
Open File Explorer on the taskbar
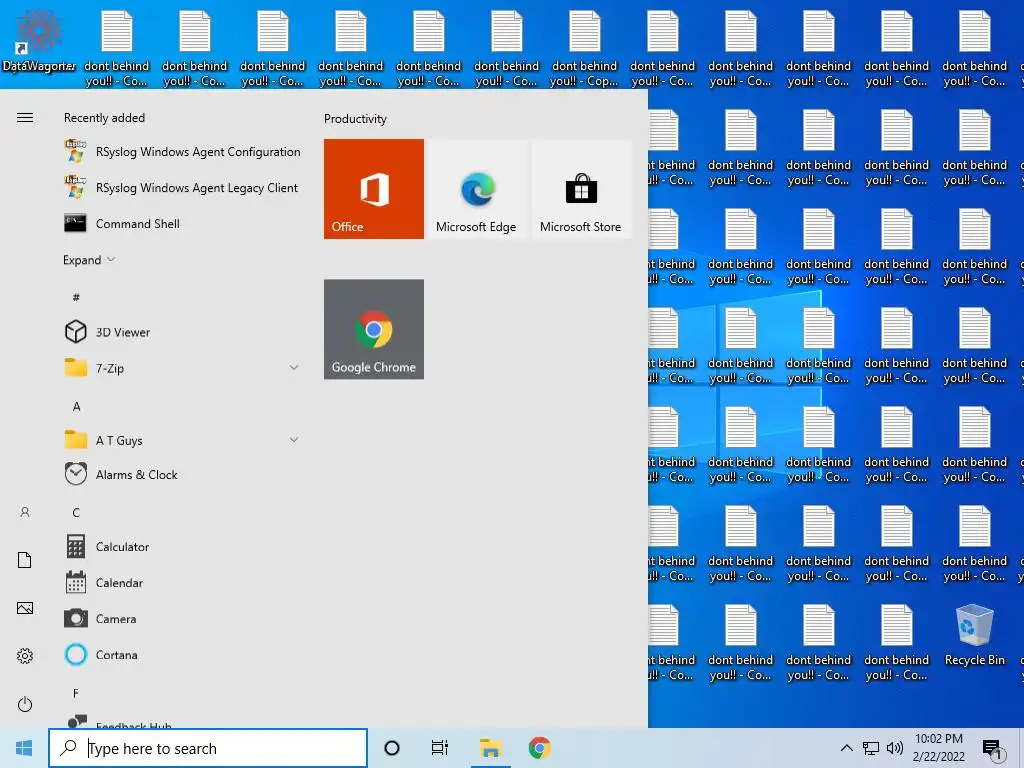tap(490, 748)
